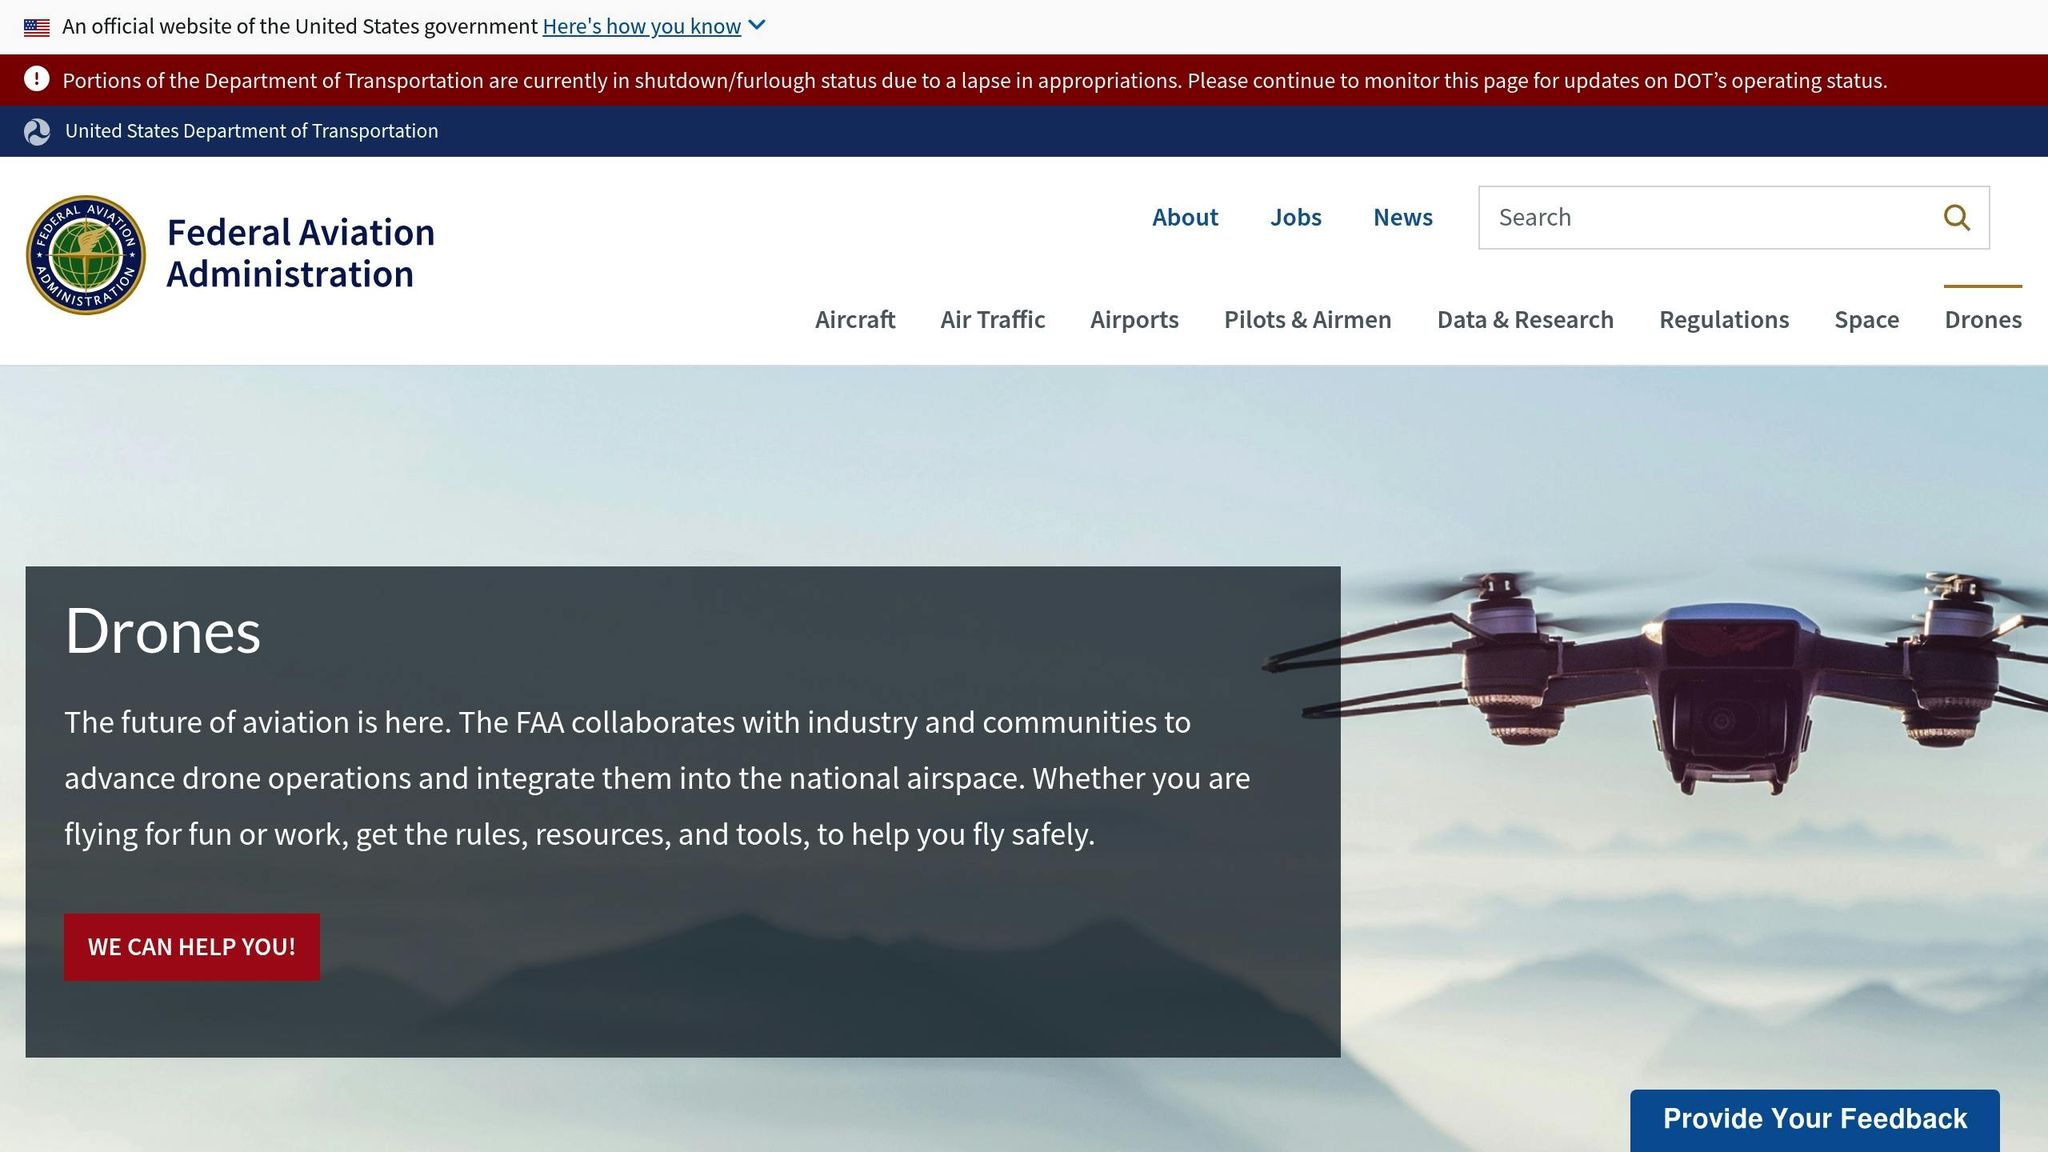Click inside the Search input field
This screenshot has width=2048, height=1152.
[x=1700, y=217]
